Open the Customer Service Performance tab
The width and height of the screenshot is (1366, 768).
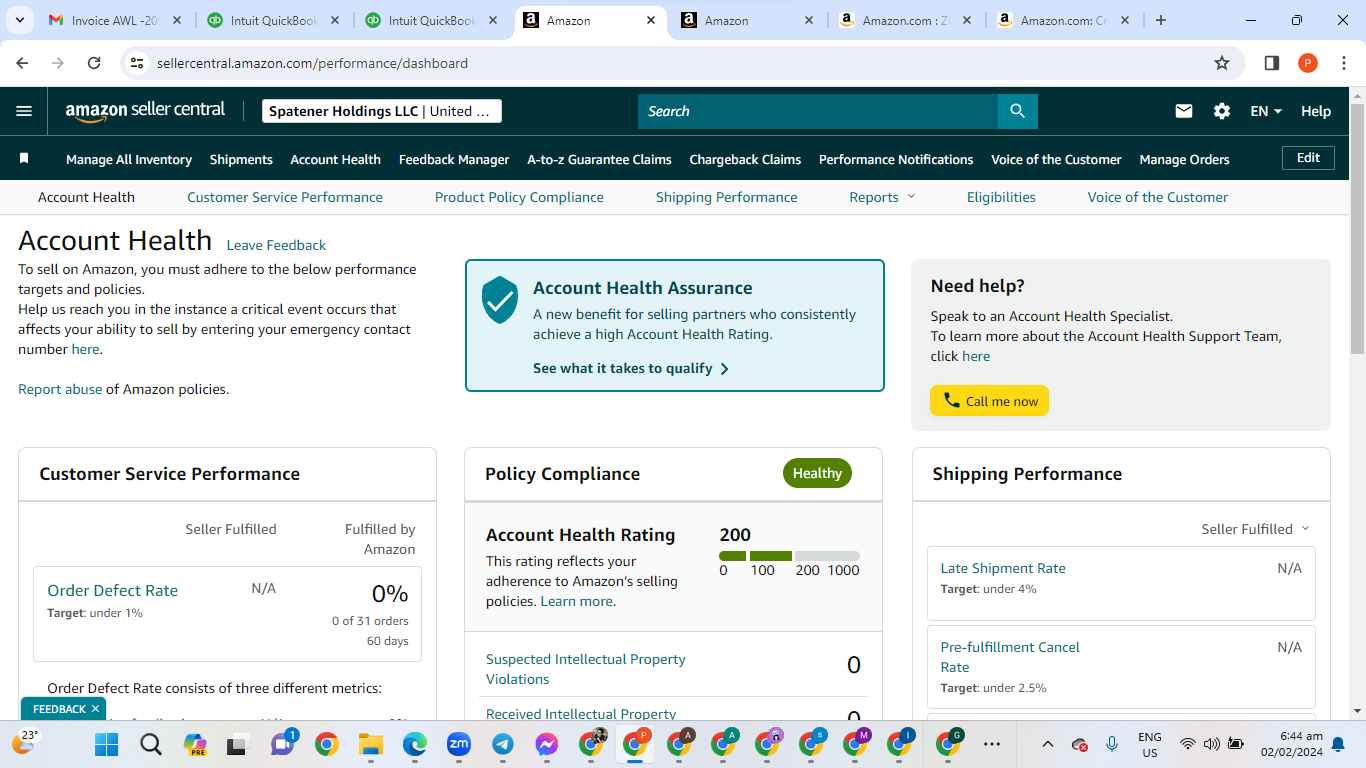point(285,197)
